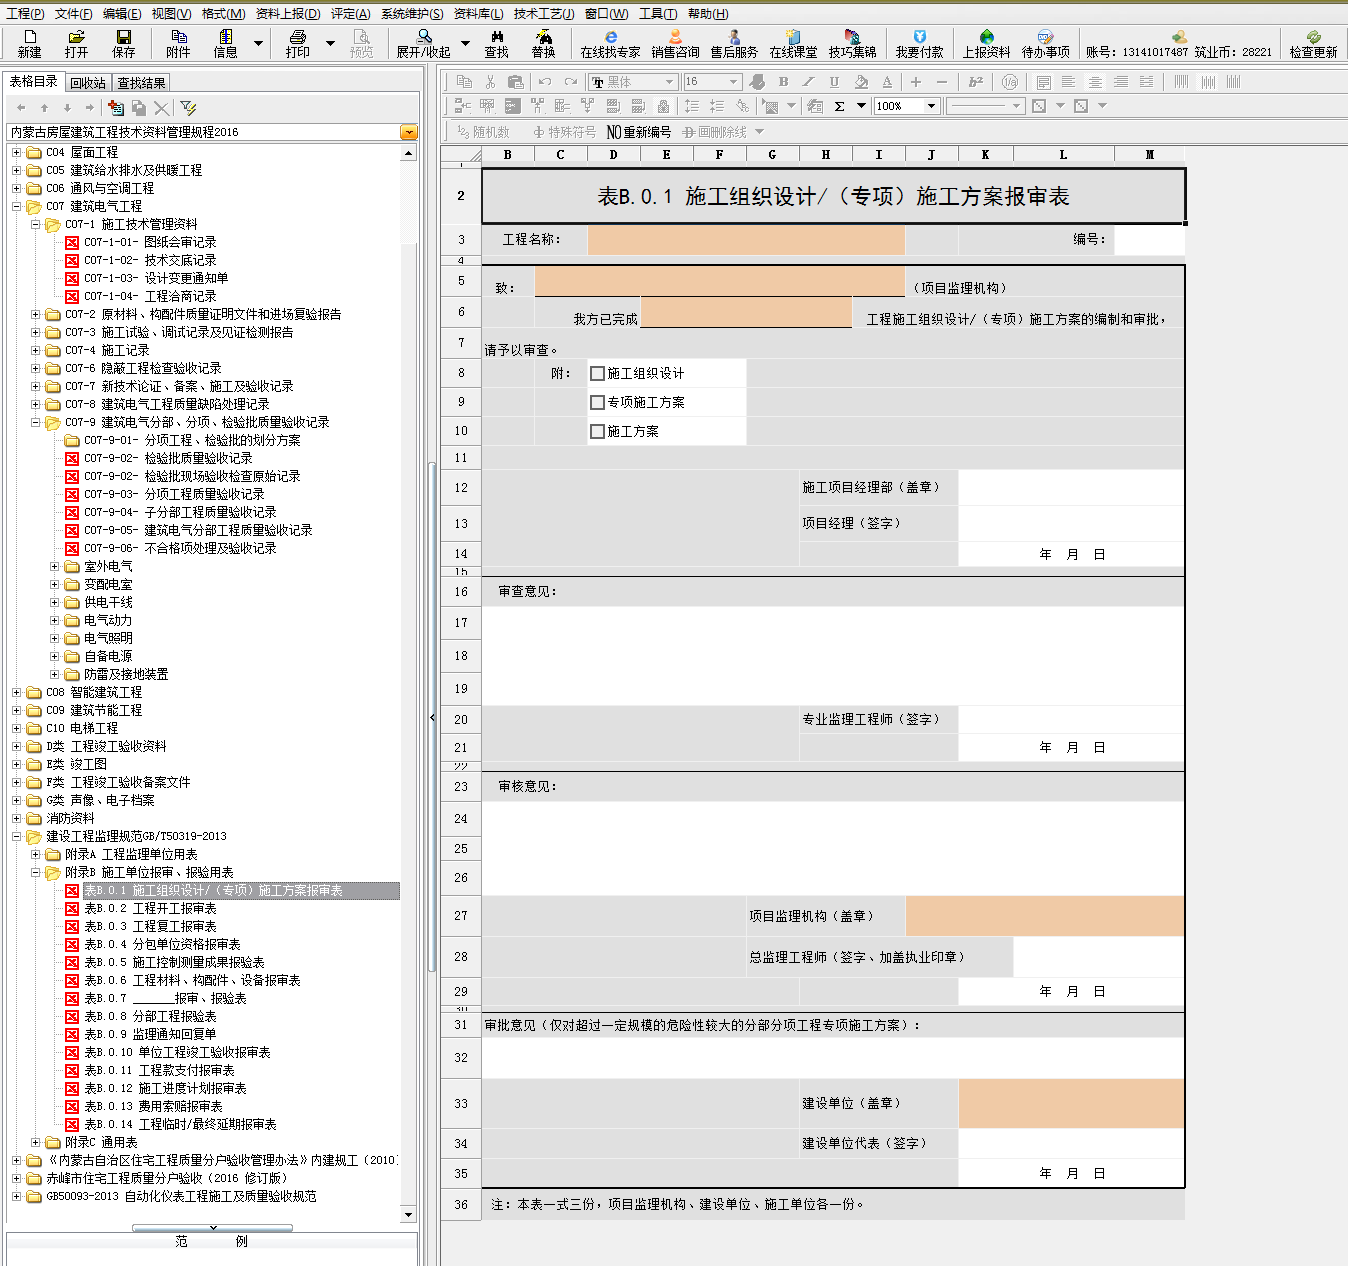Screen dimensions: 1348x1266
Task: Open the 替换 replace tool
Action: [x=543, y=44]
